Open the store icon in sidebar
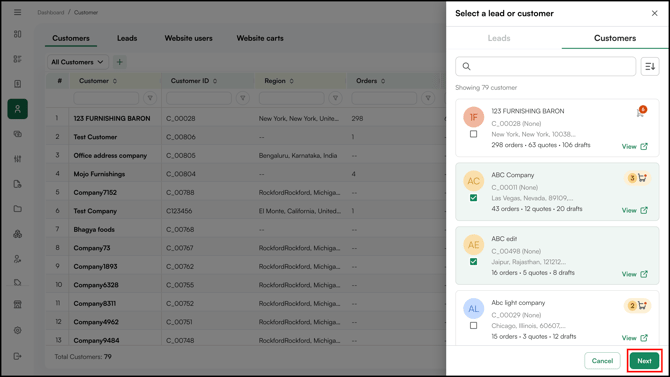This screenshot has width=670, height=377. pos(18,305)
